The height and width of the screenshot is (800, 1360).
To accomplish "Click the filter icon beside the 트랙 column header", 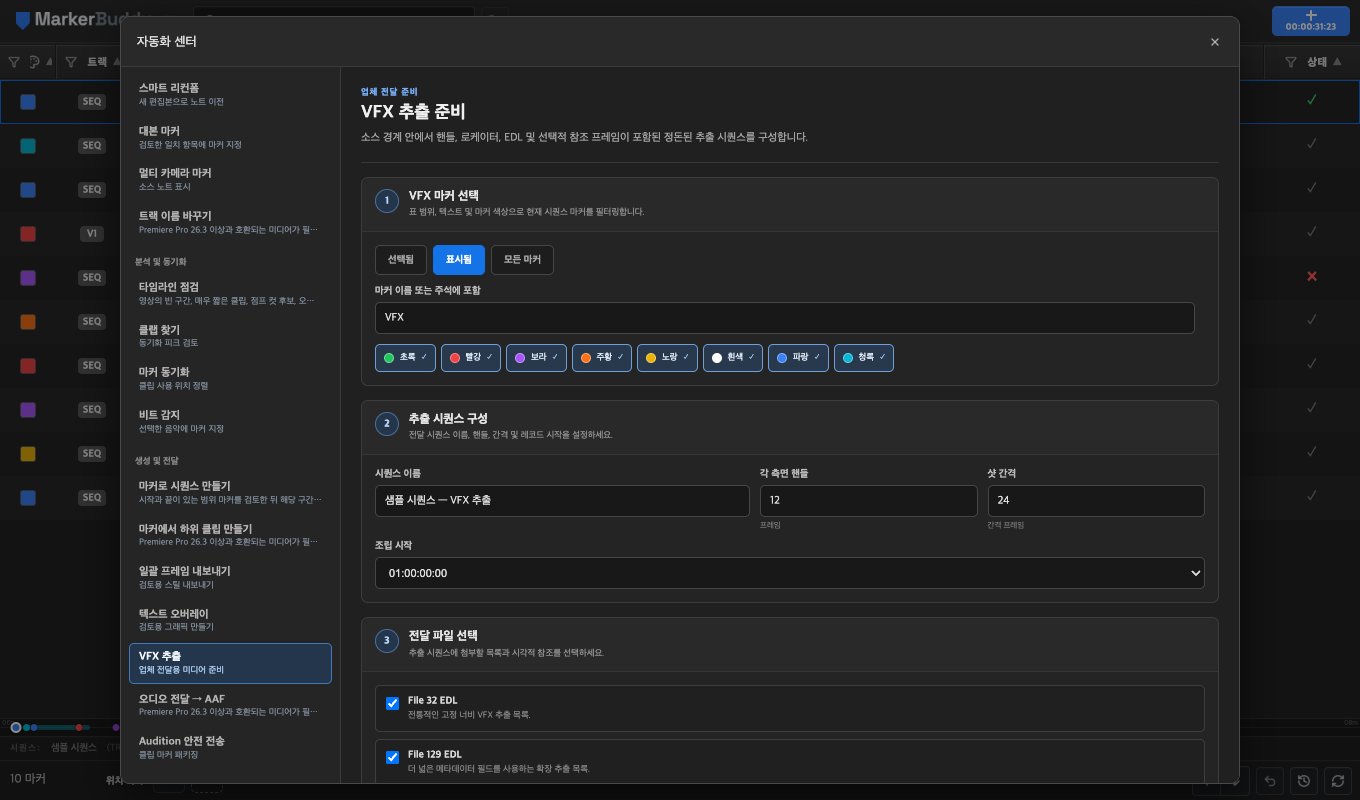I will coord(71,62).
